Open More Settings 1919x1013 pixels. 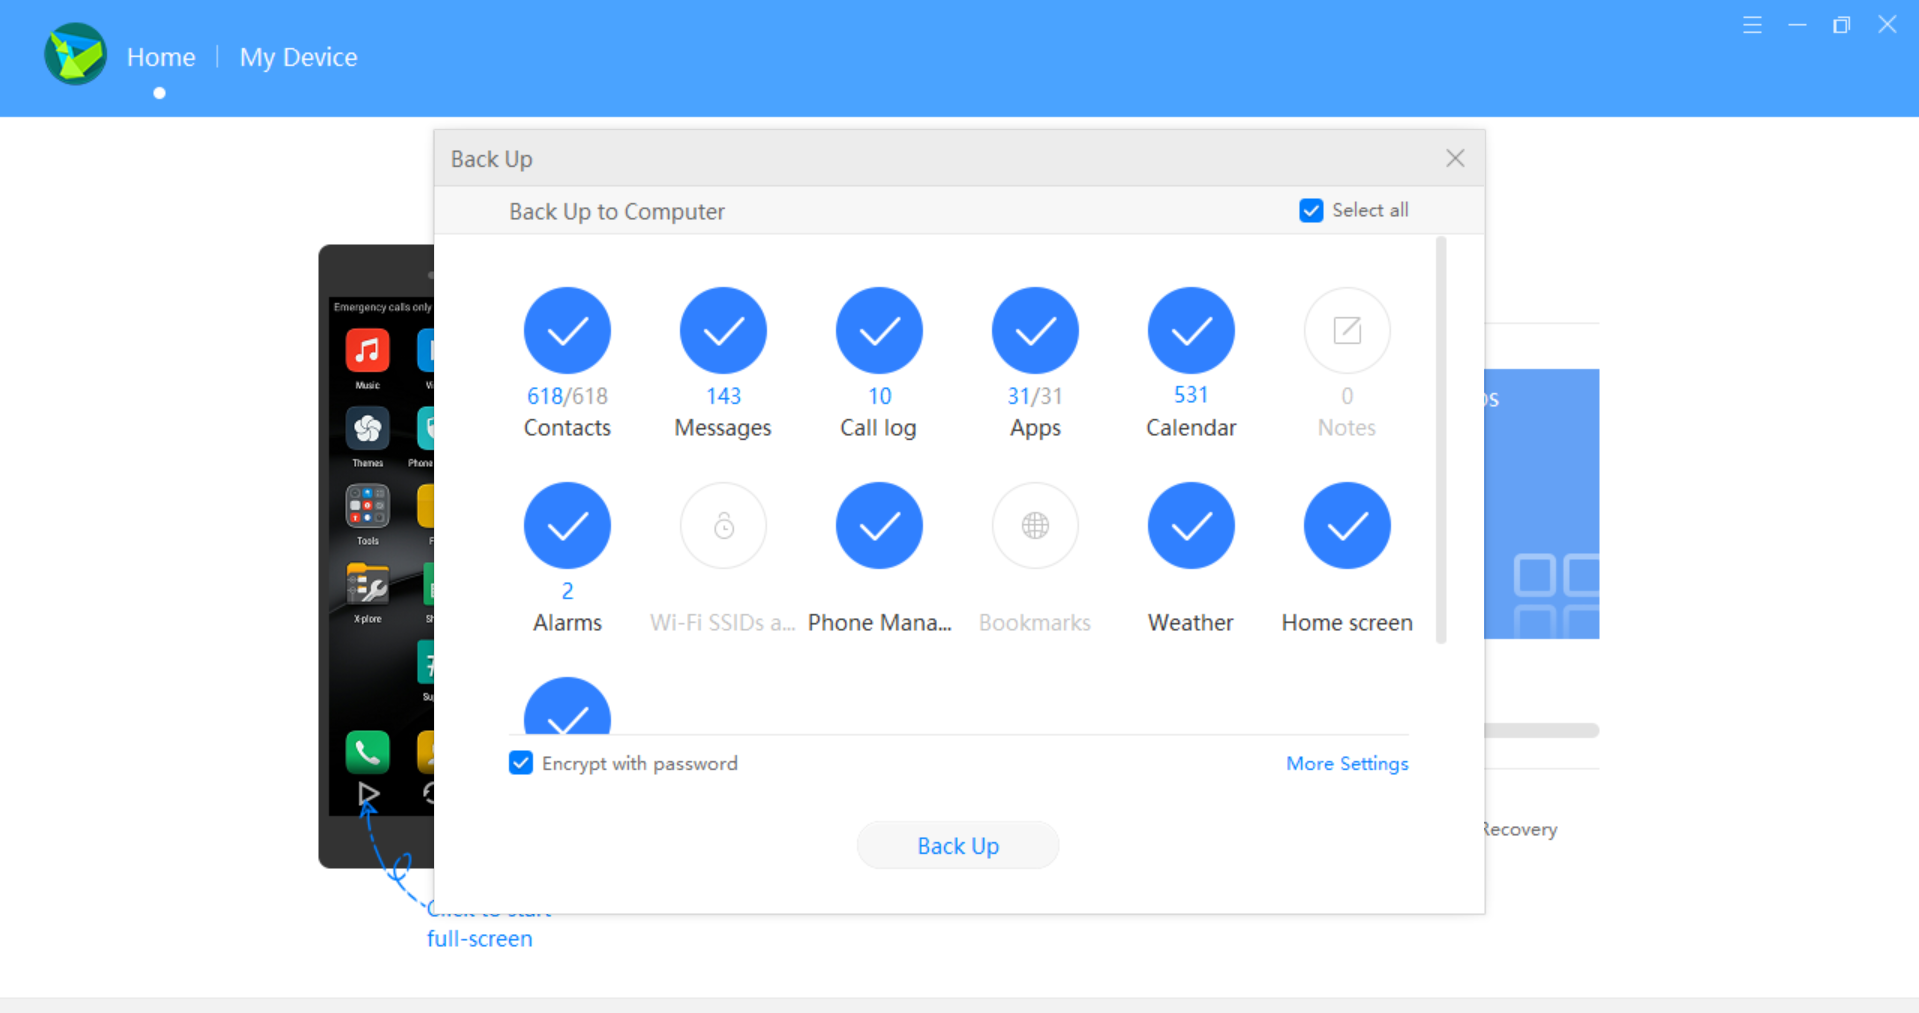pyautogui.click(x=1346, y=762)
